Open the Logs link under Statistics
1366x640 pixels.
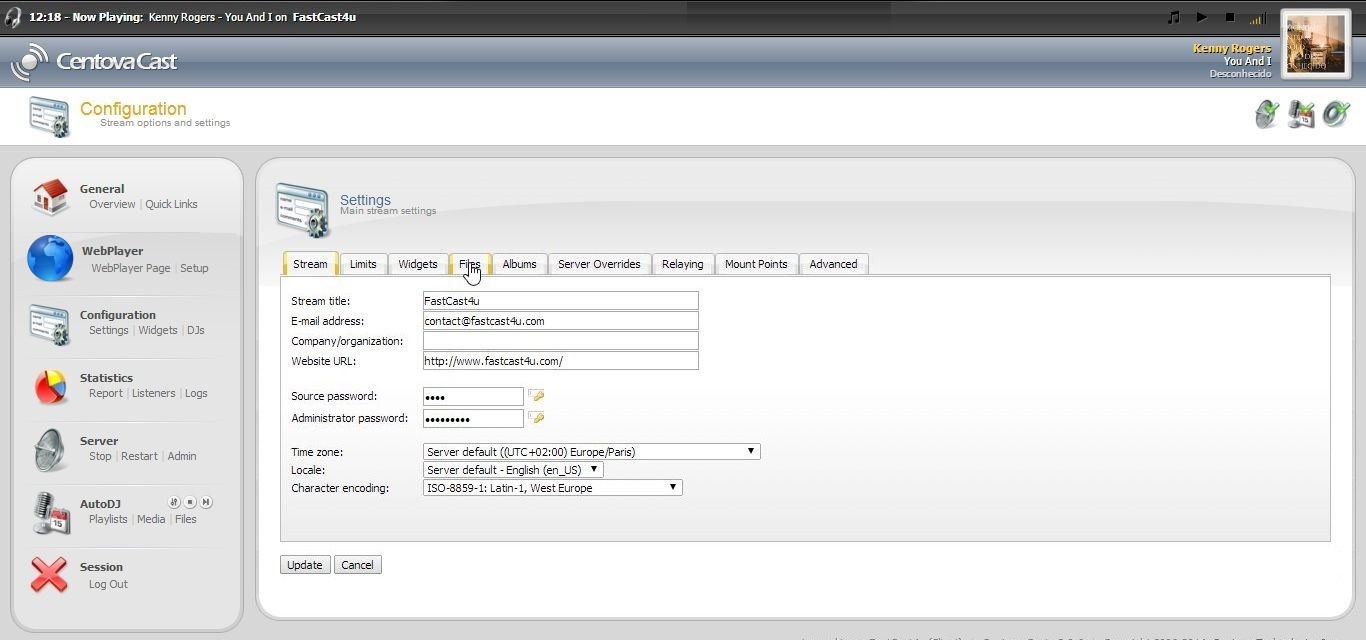tap(196, 393)
